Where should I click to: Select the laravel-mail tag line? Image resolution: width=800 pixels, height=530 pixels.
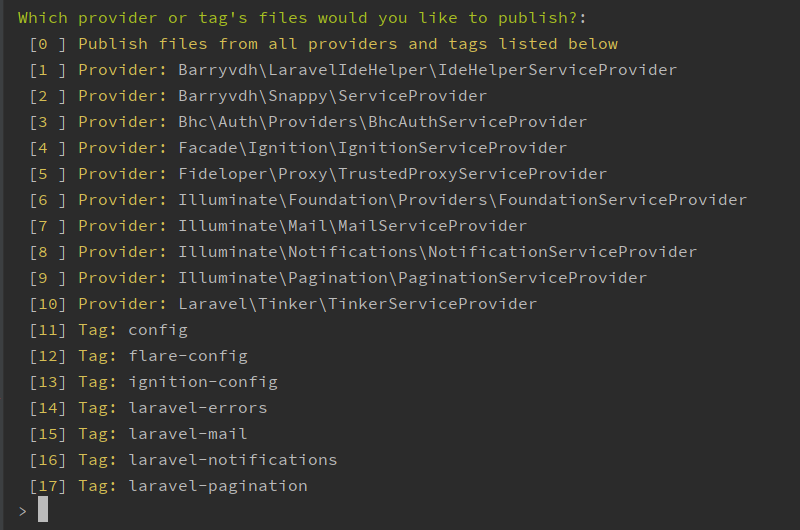point(162,434)
